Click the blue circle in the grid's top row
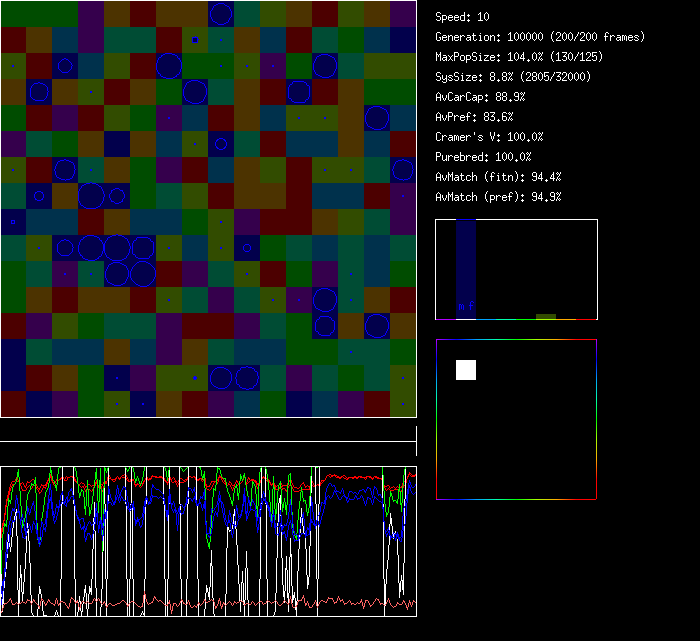Screen dimensions: 700x641 [x=220, y=14]
